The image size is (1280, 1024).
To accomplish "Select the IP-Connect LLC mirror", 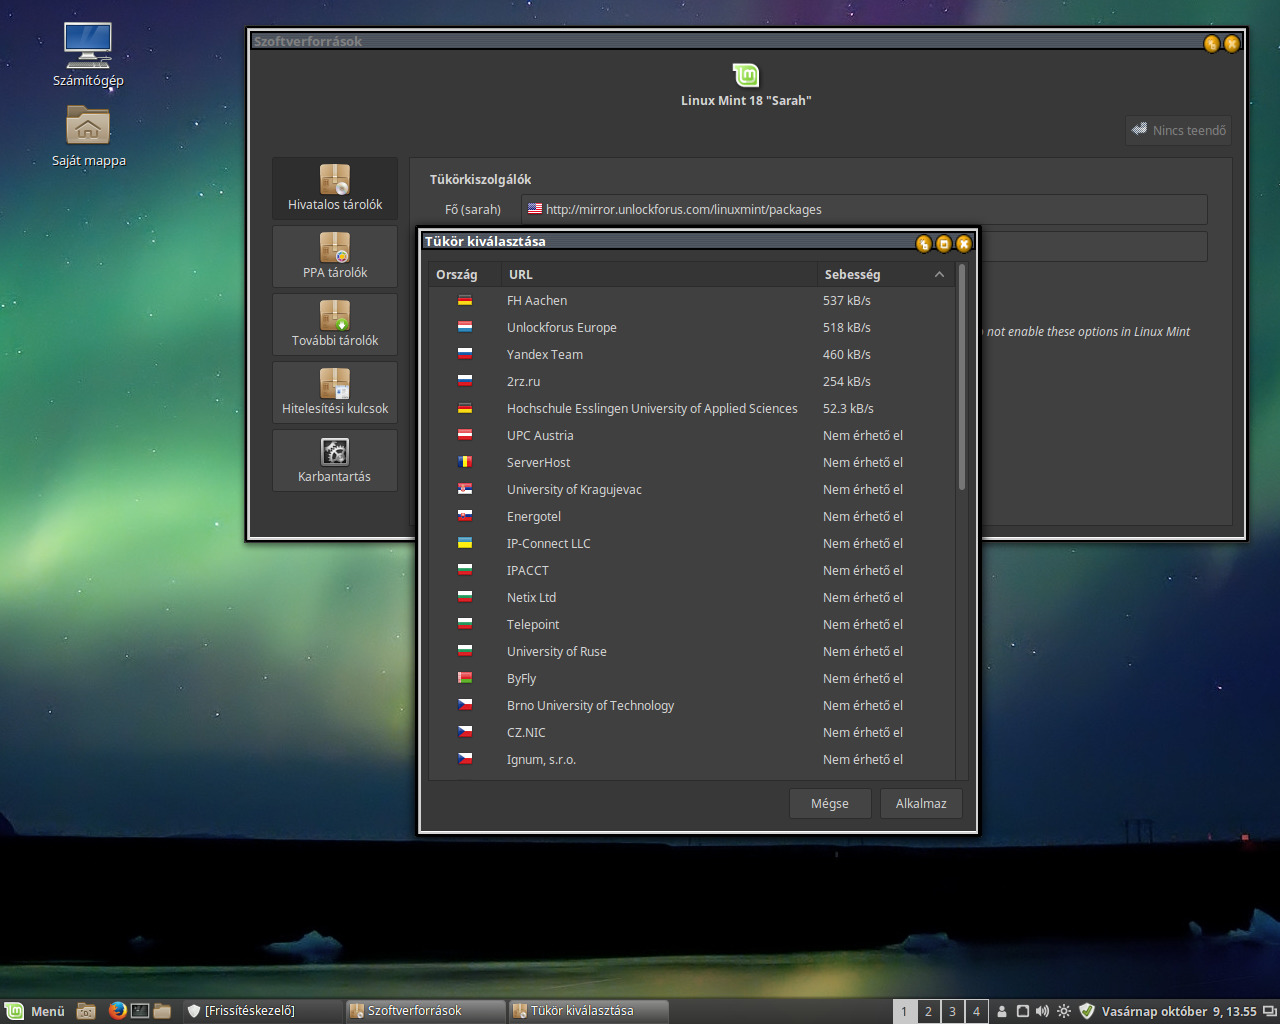I will point(691,543).
